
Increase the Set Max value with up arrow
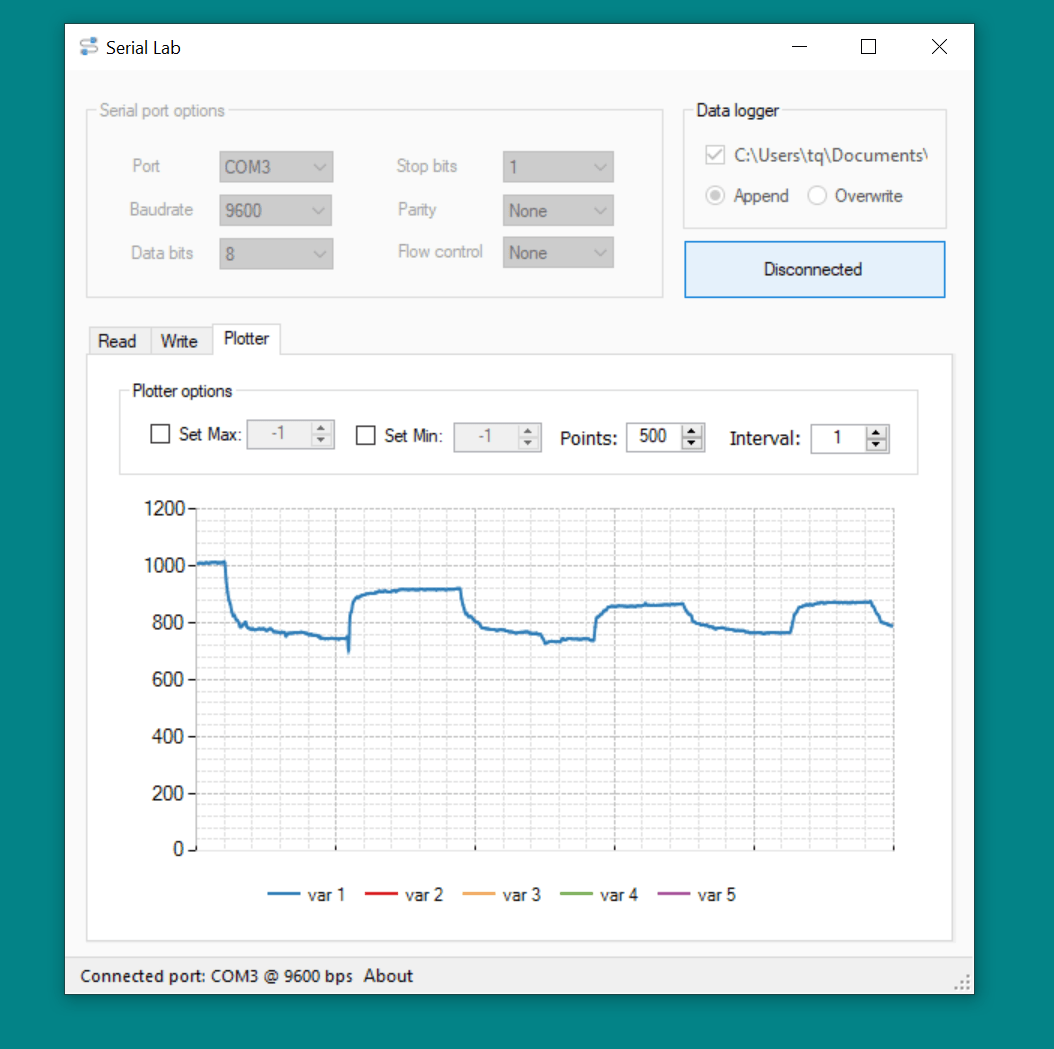321,427
